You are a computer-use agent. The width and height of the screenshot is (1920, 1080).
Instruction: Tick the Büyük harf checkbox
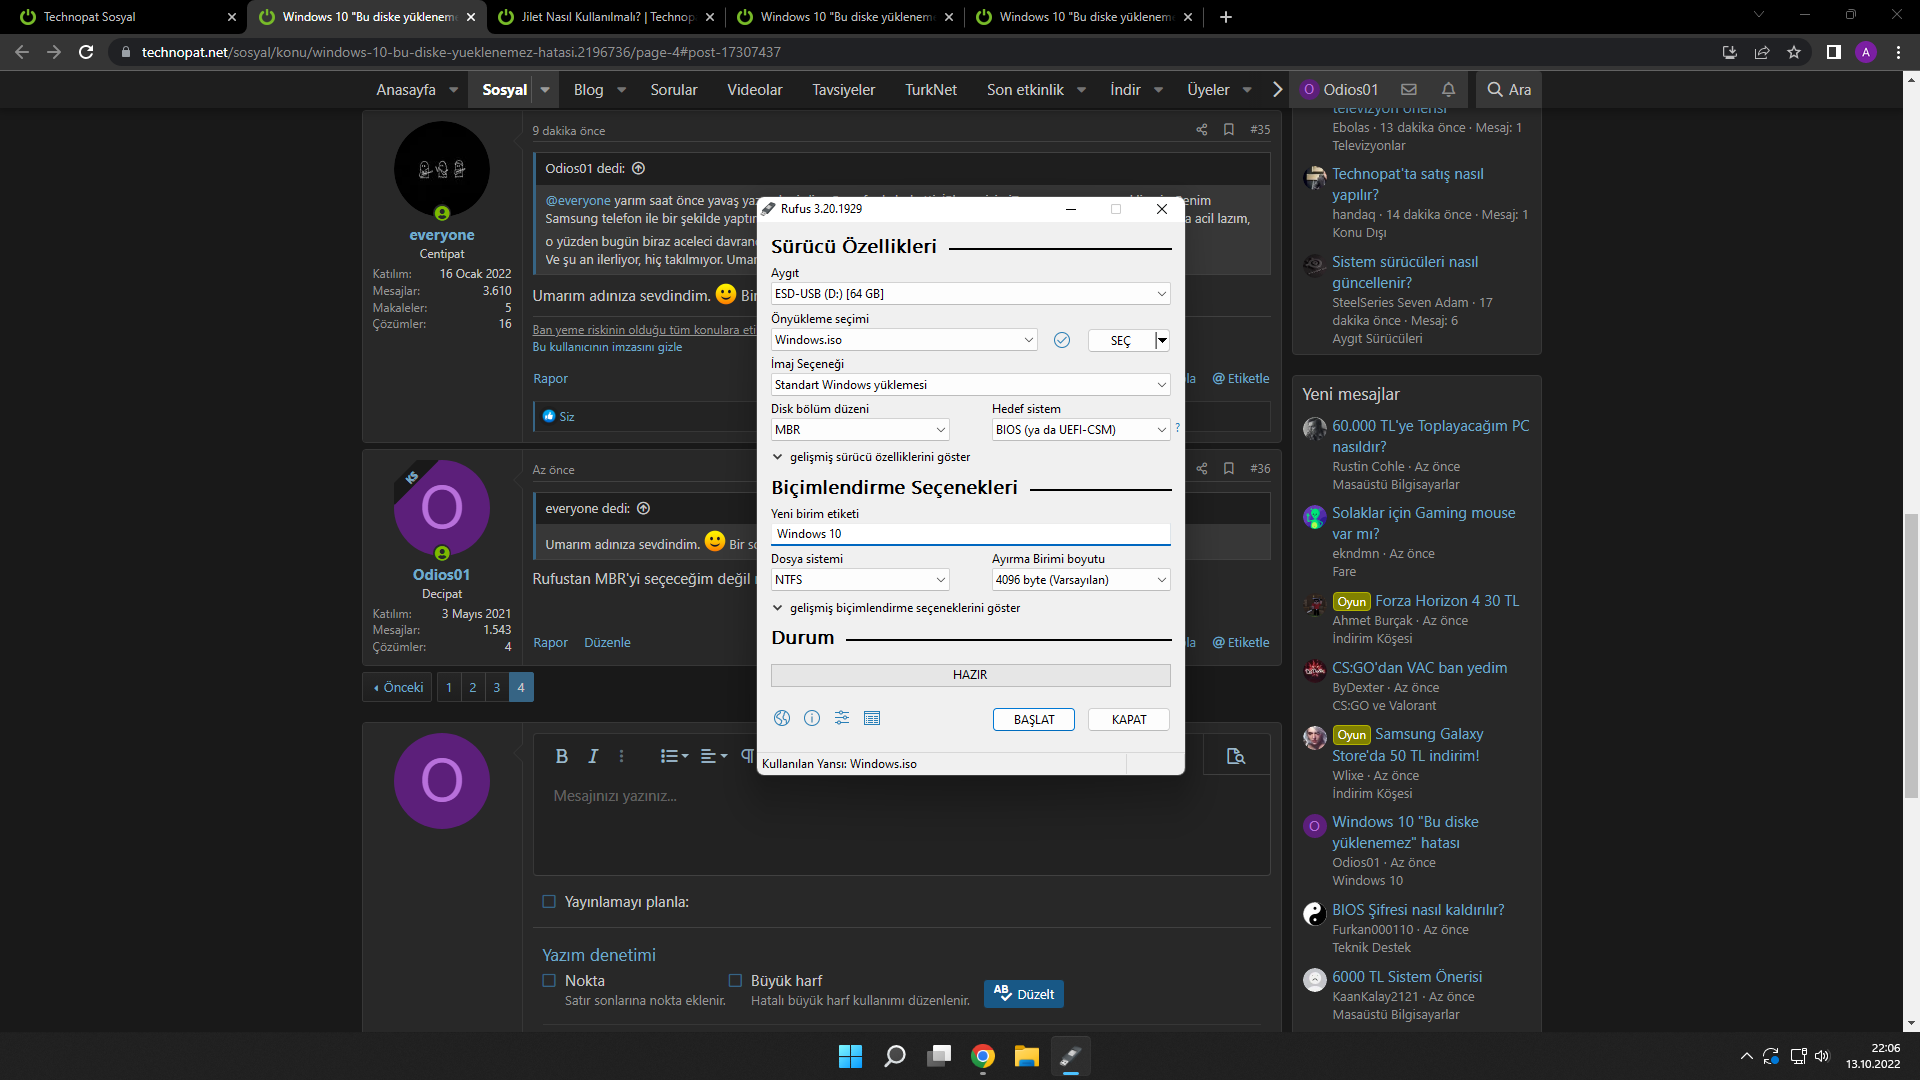(x=735, y=981)
